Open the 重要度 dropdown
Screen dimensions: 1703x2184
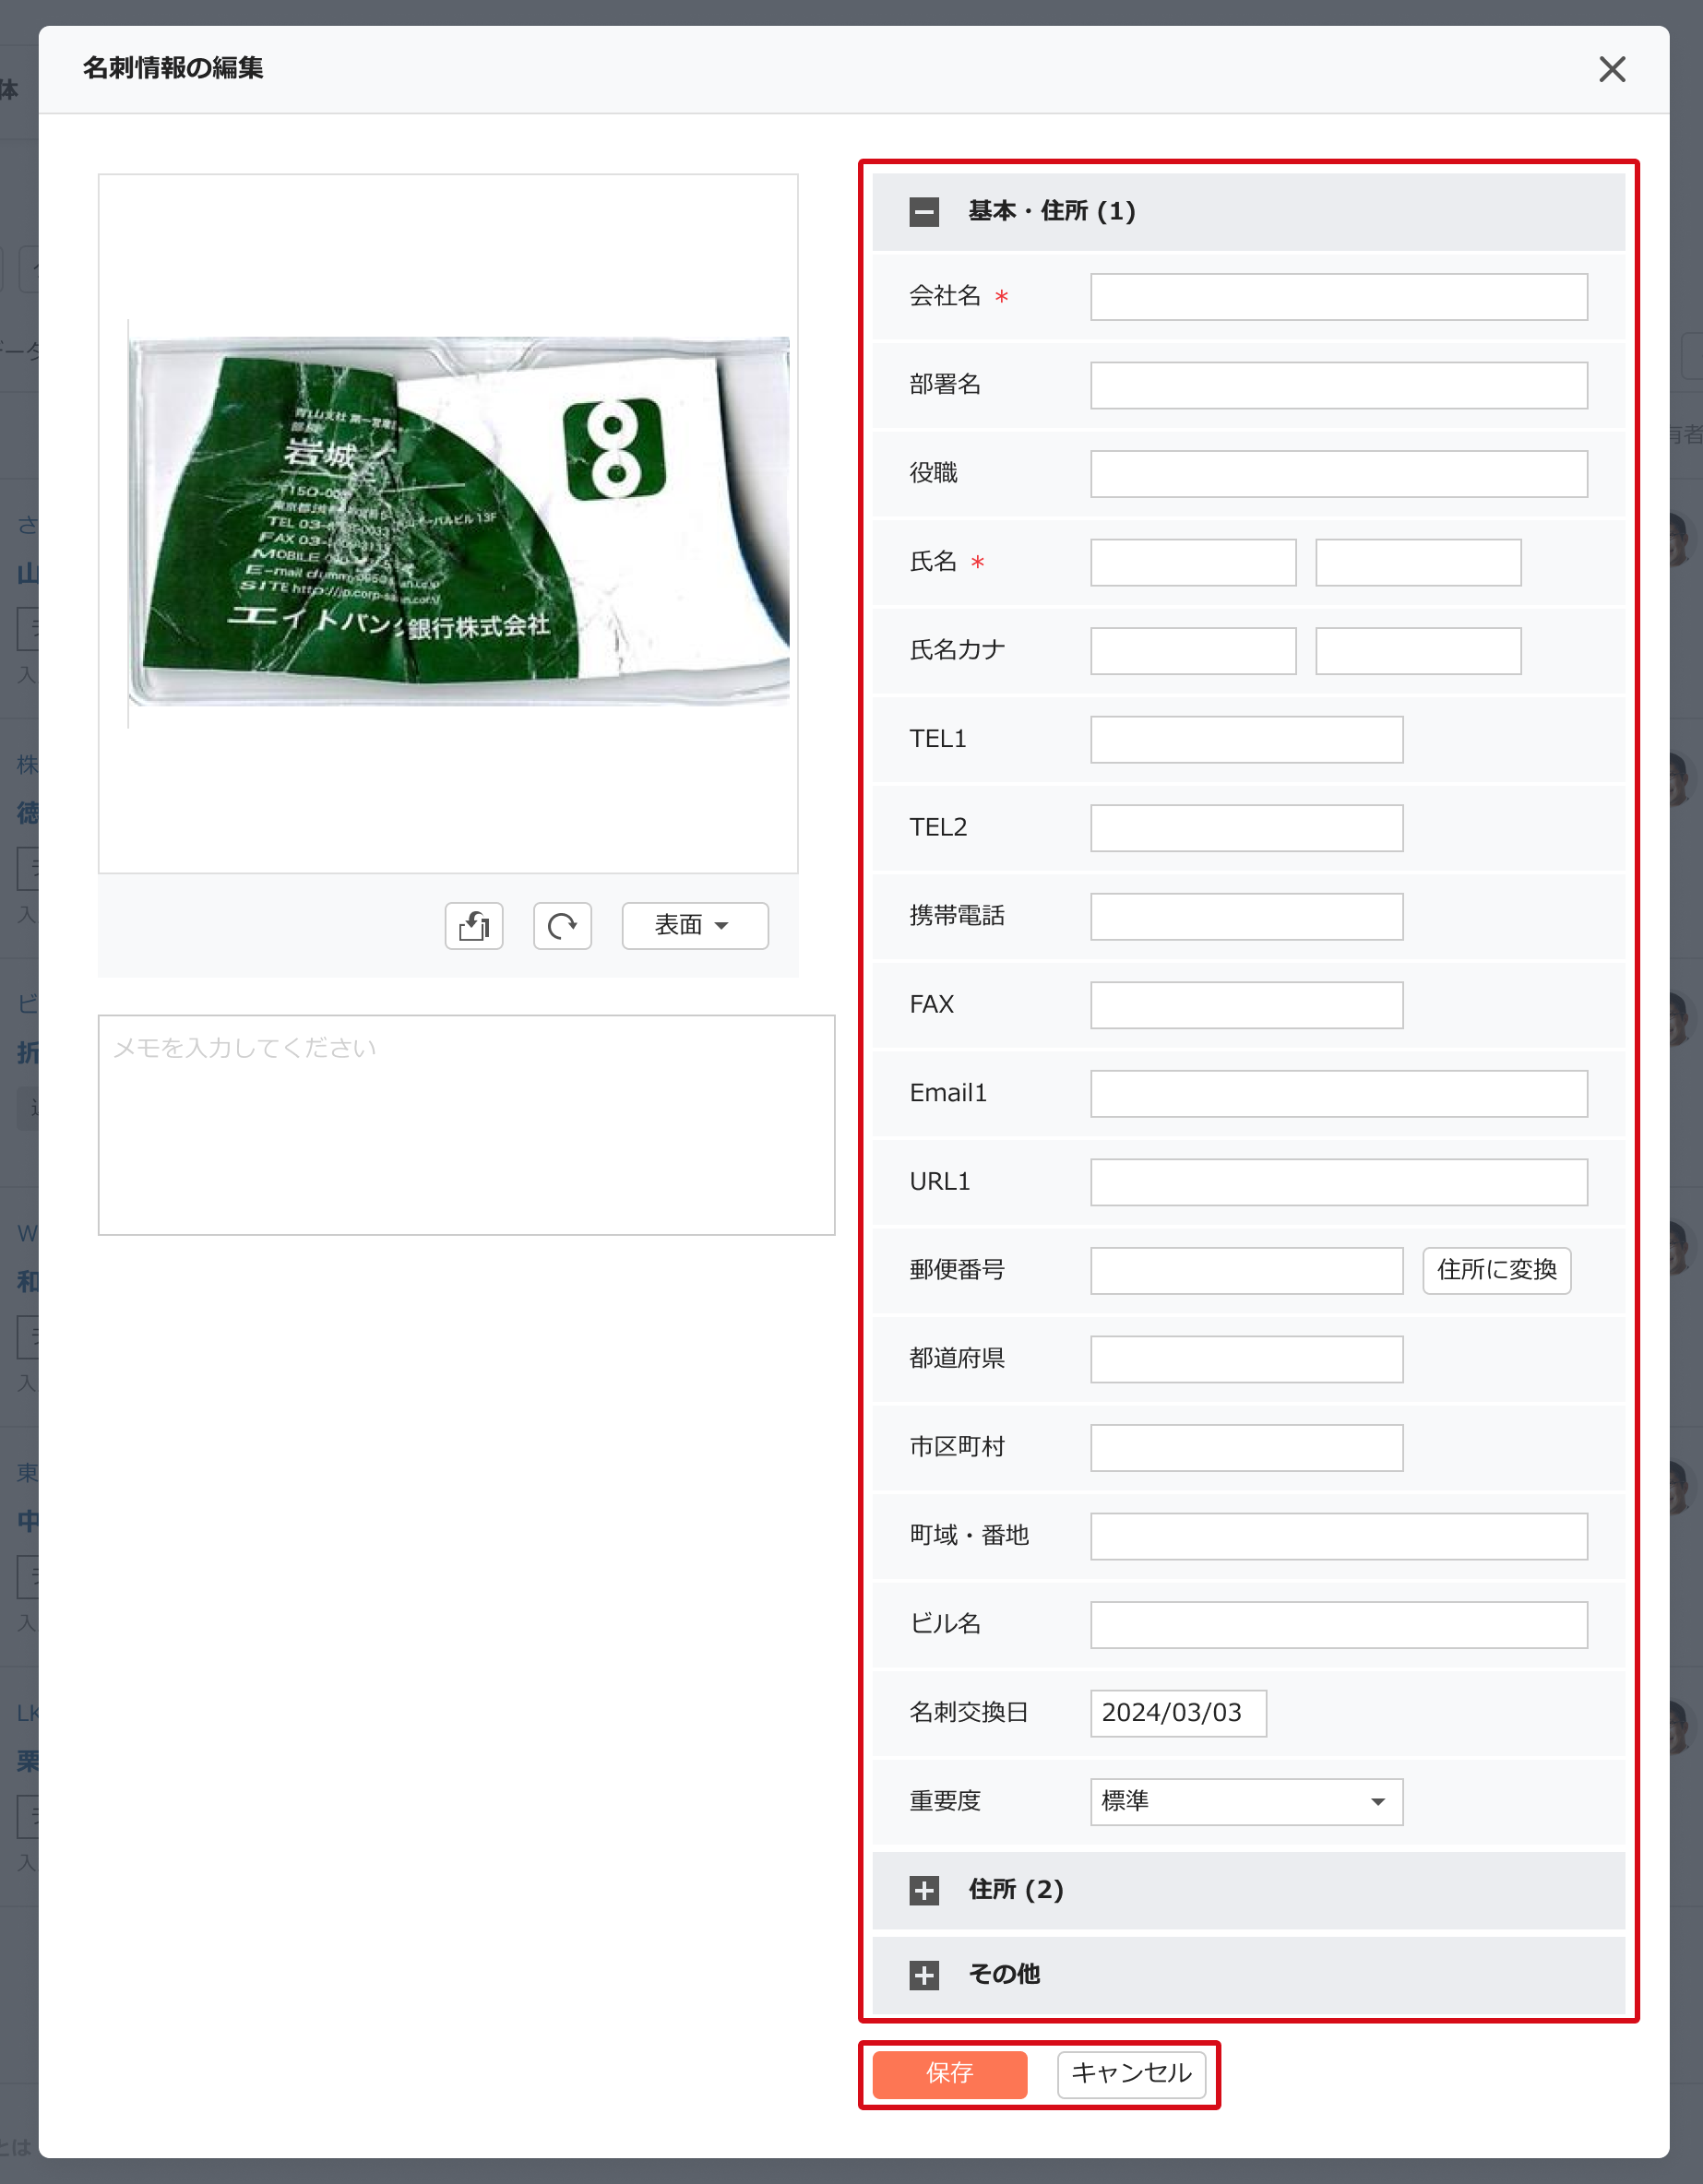tap(1246, 1801)
